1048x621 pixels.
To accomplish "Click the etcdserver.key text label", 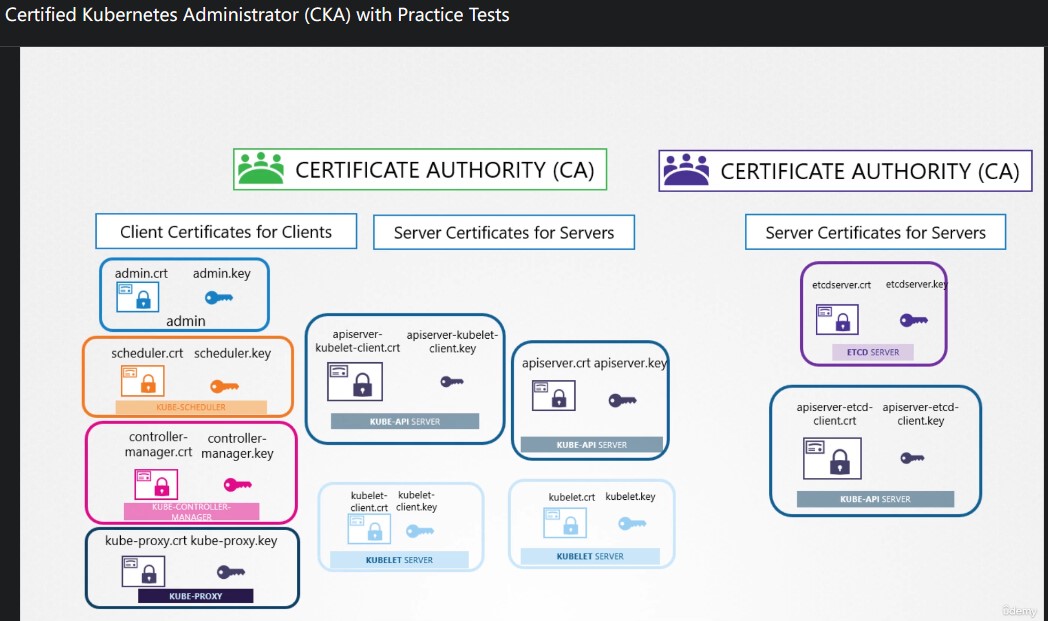I will tap(916, 284).
